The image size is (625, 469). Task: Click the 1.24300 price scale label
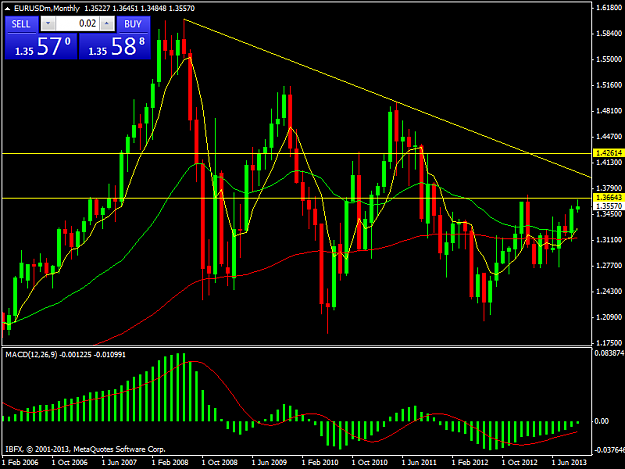(x=609, y=291)
